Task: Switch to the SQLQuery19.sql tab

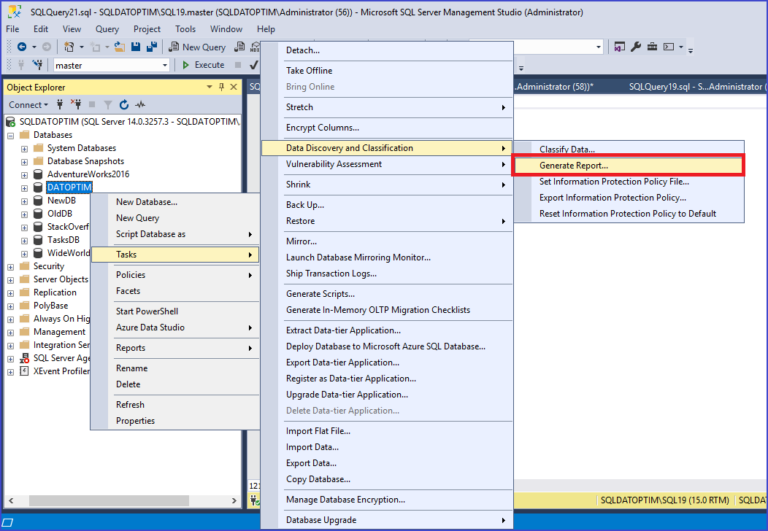Action: [695, 87]
